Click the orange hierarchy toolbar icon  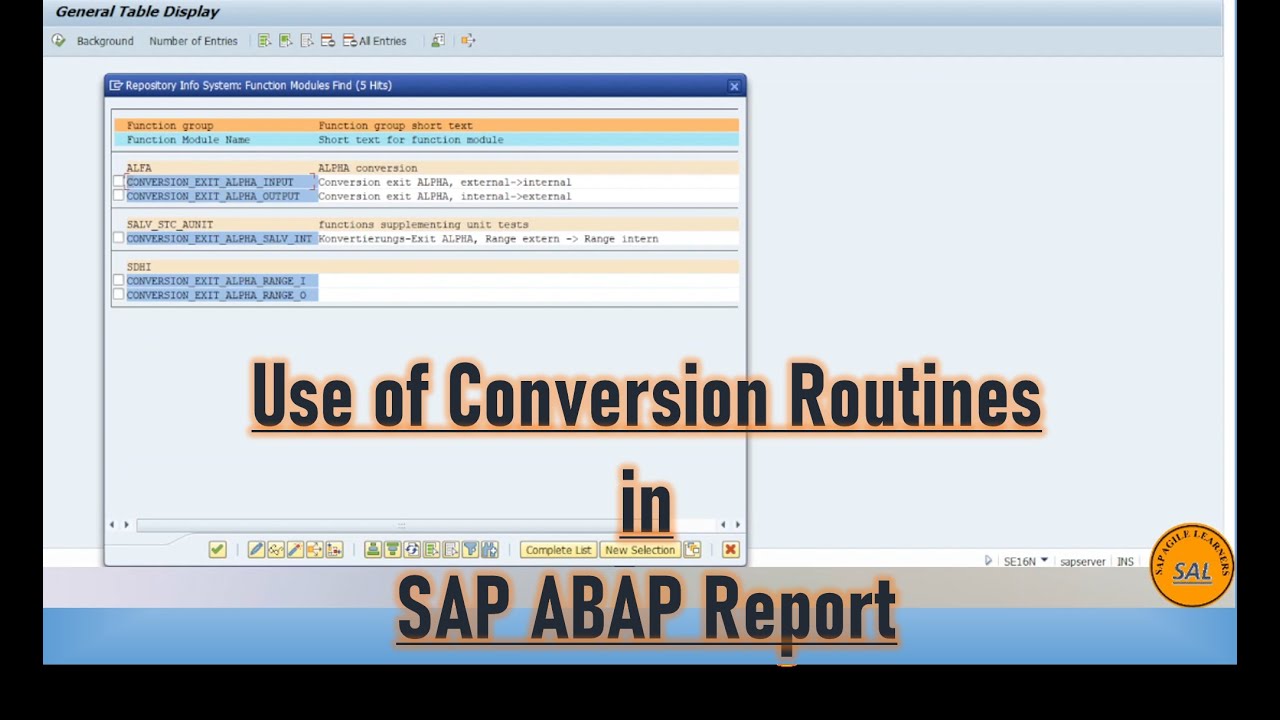click(x=468, y=41)
